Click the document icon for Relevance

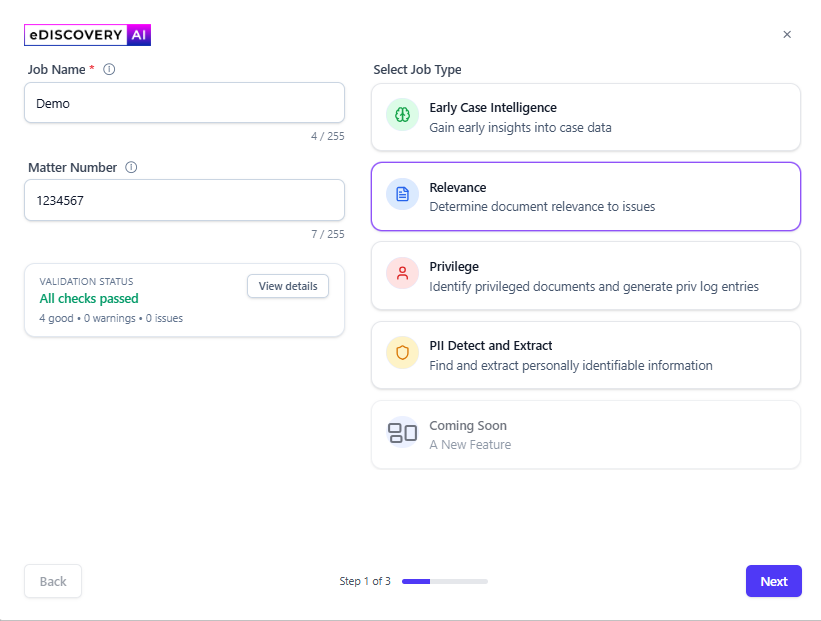(x=402, y=195)
